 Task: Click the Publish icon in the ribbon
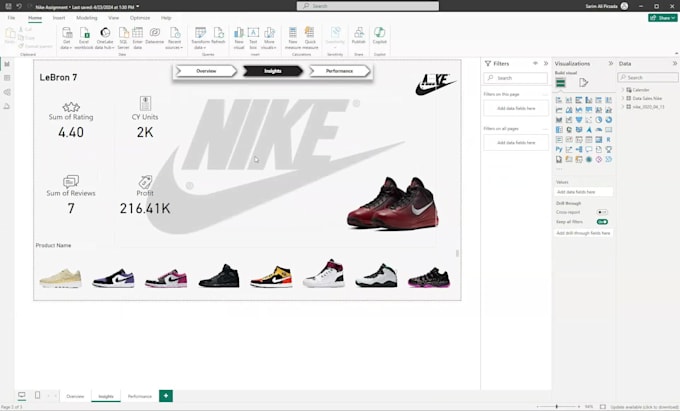(358, 34)
